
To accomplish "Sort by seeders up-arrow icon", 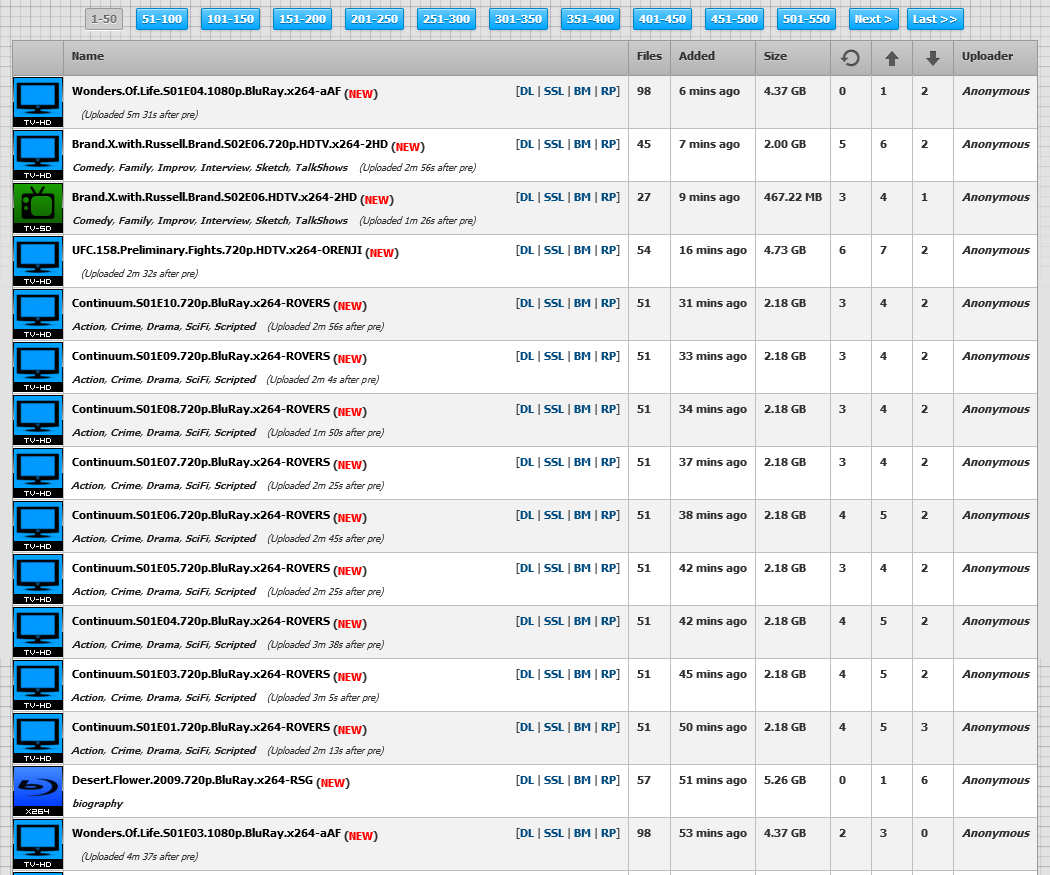I will (x=891, y=58).
